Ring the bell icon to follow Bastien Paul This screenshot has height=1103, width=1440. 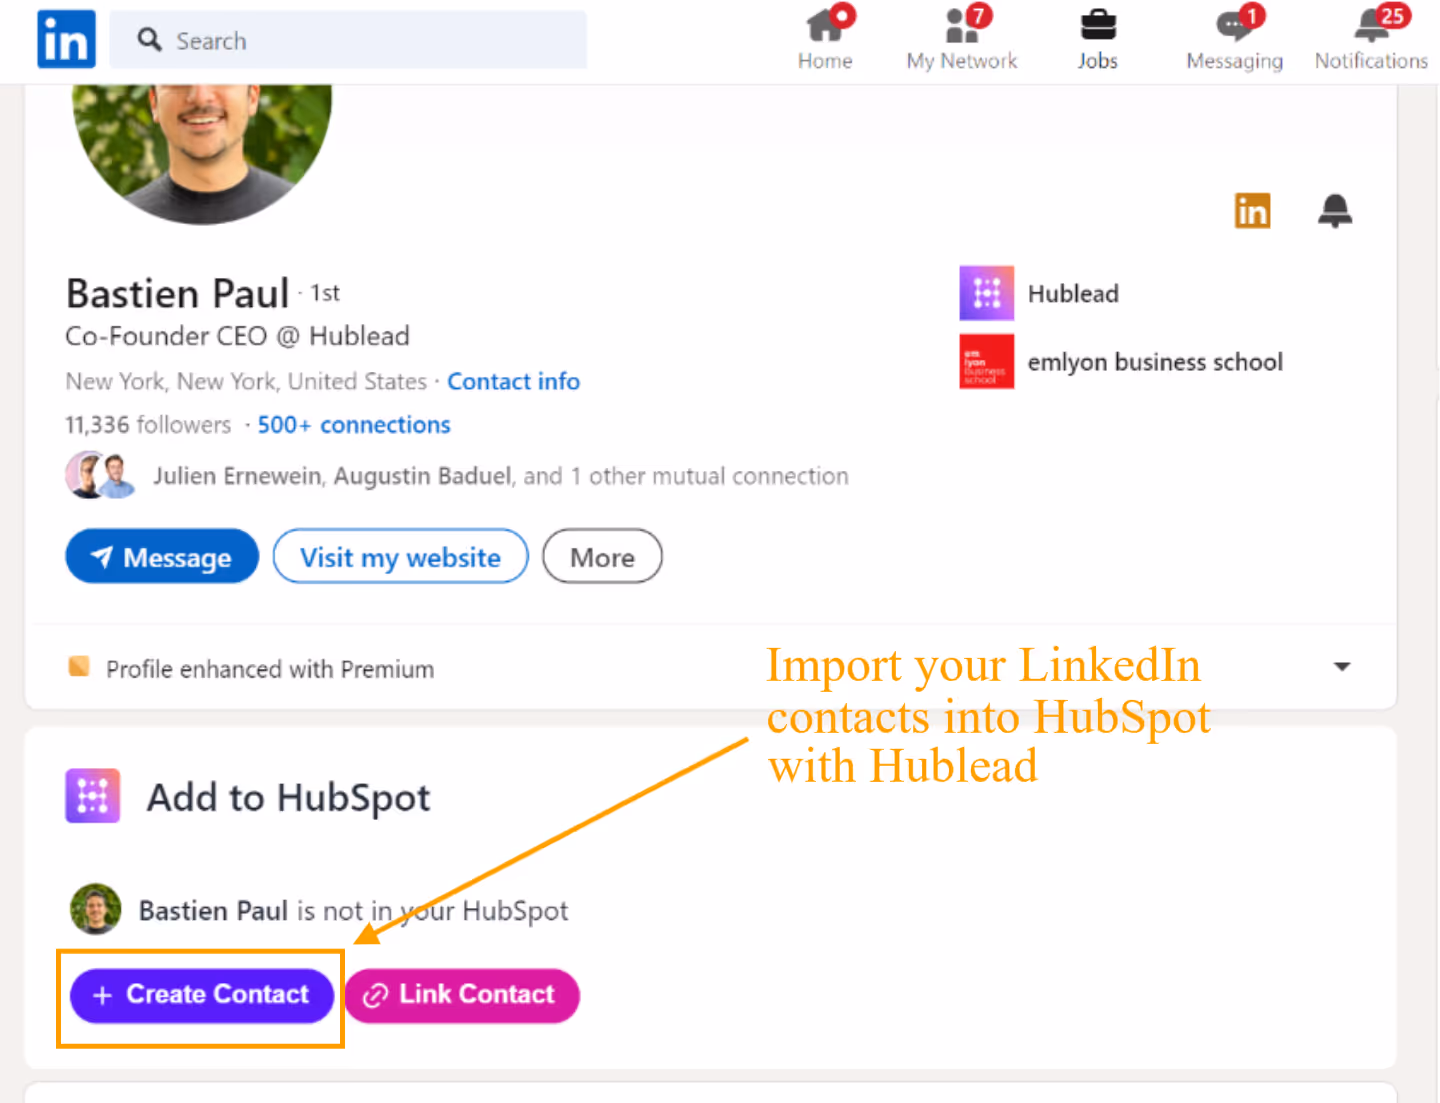tap(1335, 211)
